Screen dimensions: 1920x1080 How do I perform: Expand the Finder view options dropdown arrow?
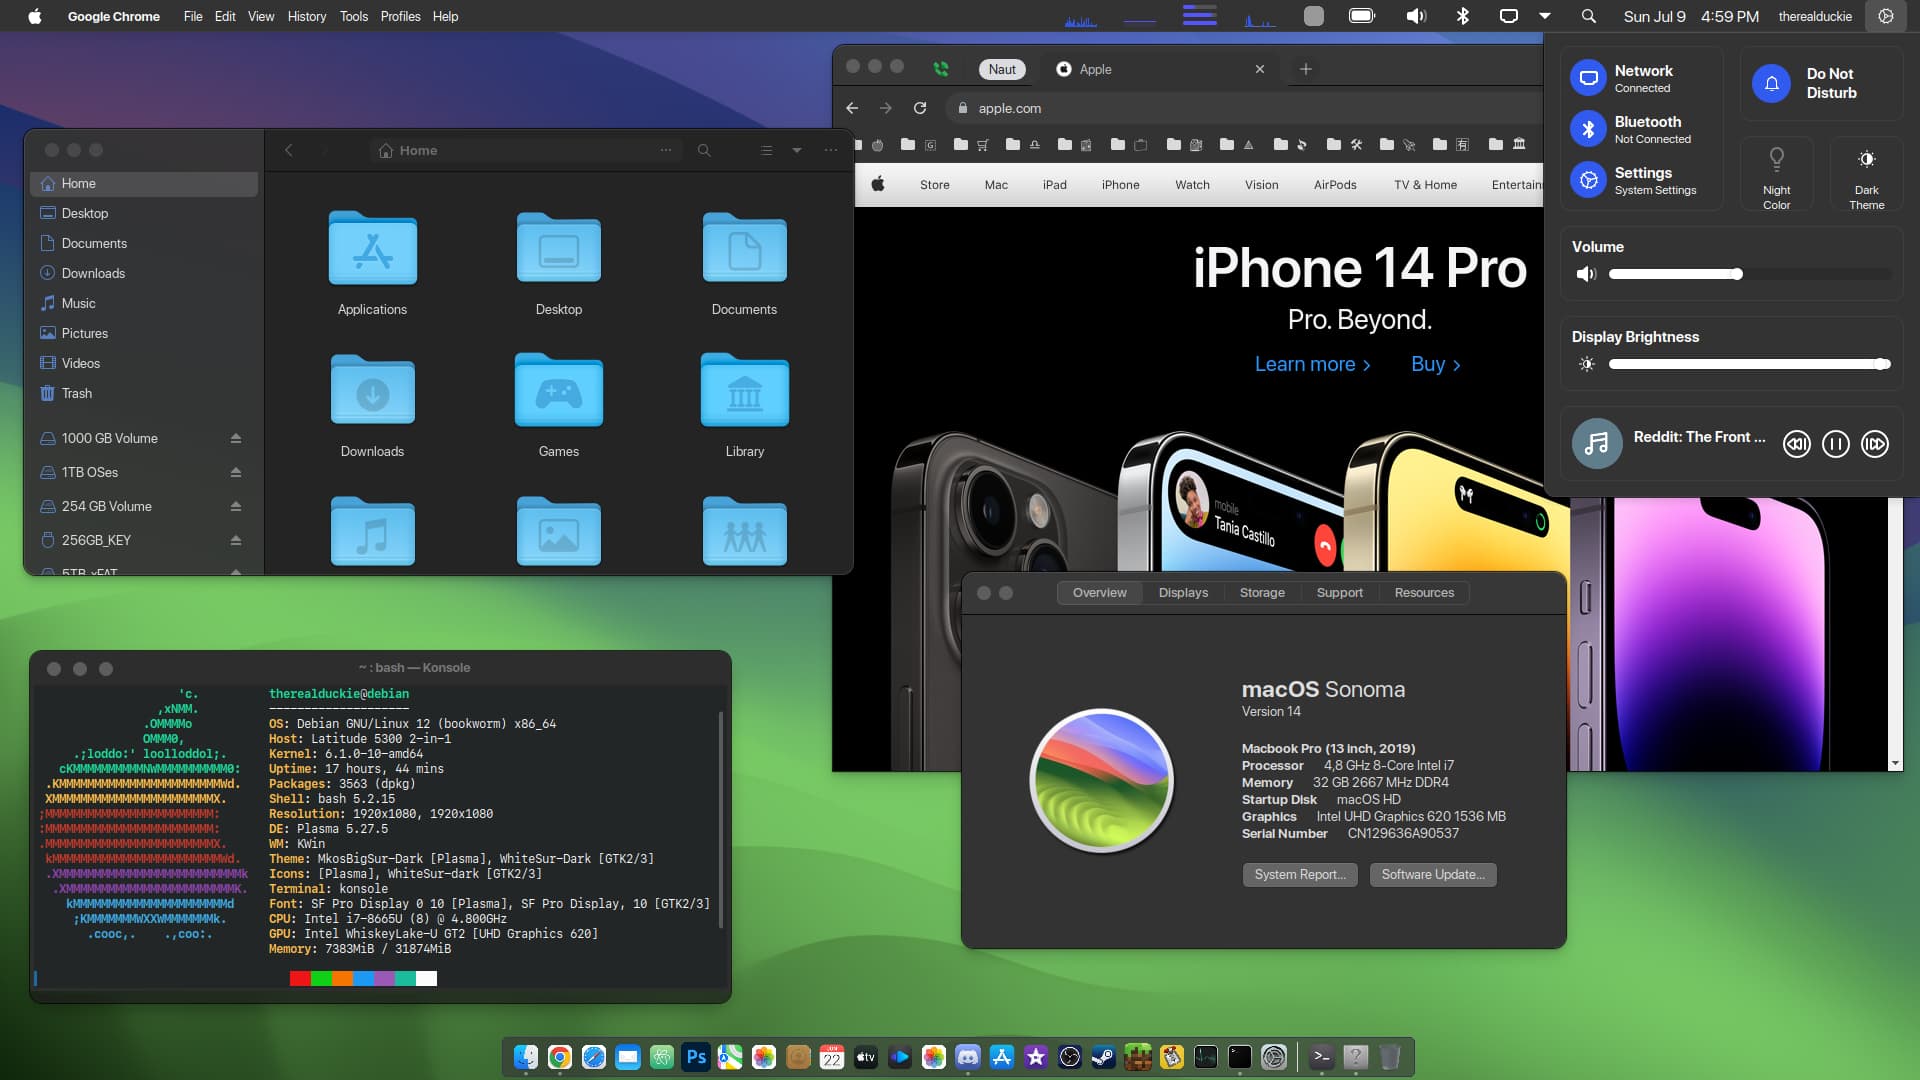(x=797, y=150)
